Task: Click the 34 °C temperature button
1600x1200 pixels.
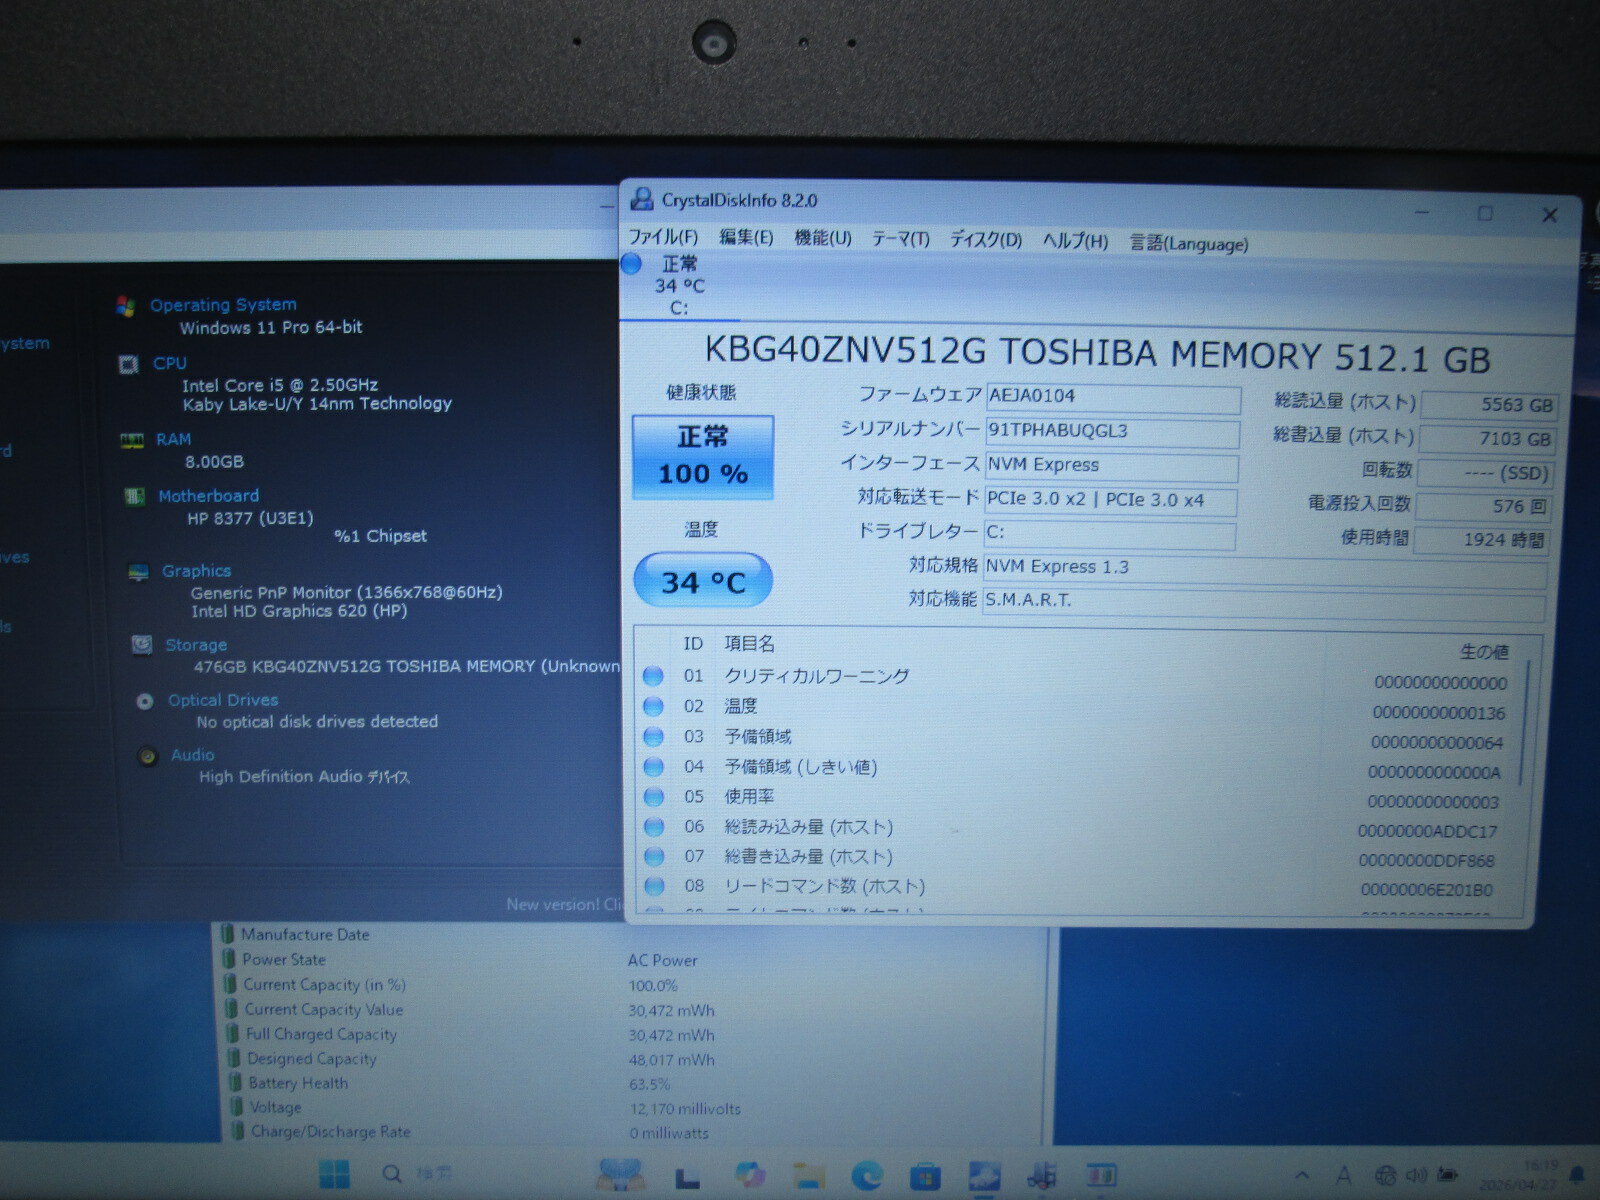Action: [703, 581]
